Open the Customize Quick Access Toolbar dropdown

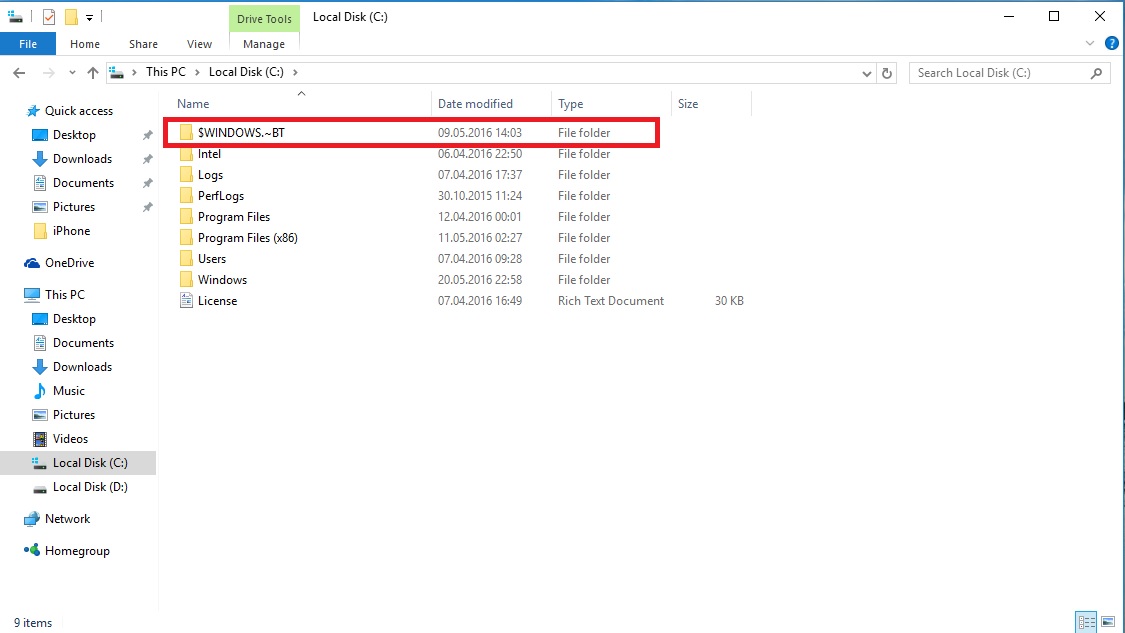point(89,17)
